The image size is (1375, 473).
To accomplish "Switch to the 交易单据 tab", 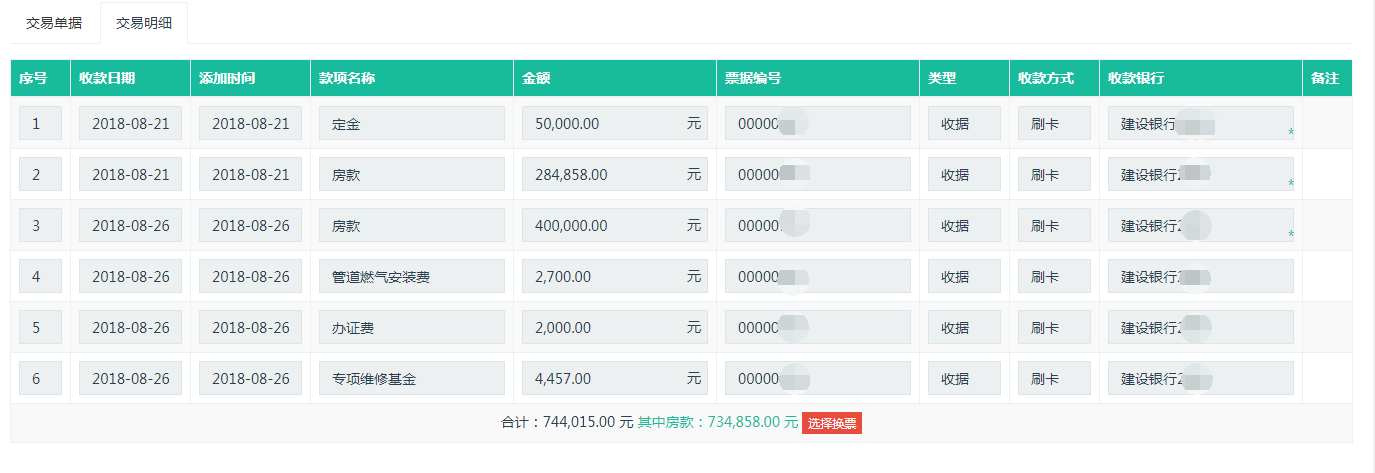I will click(x=54, y=23).
